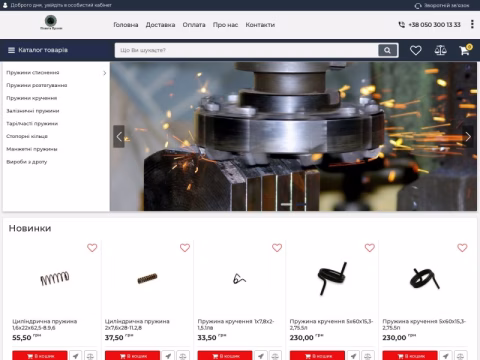480x360 pixels.
Task: Select the Манжетні пружини category
Action: click(32, 149)
